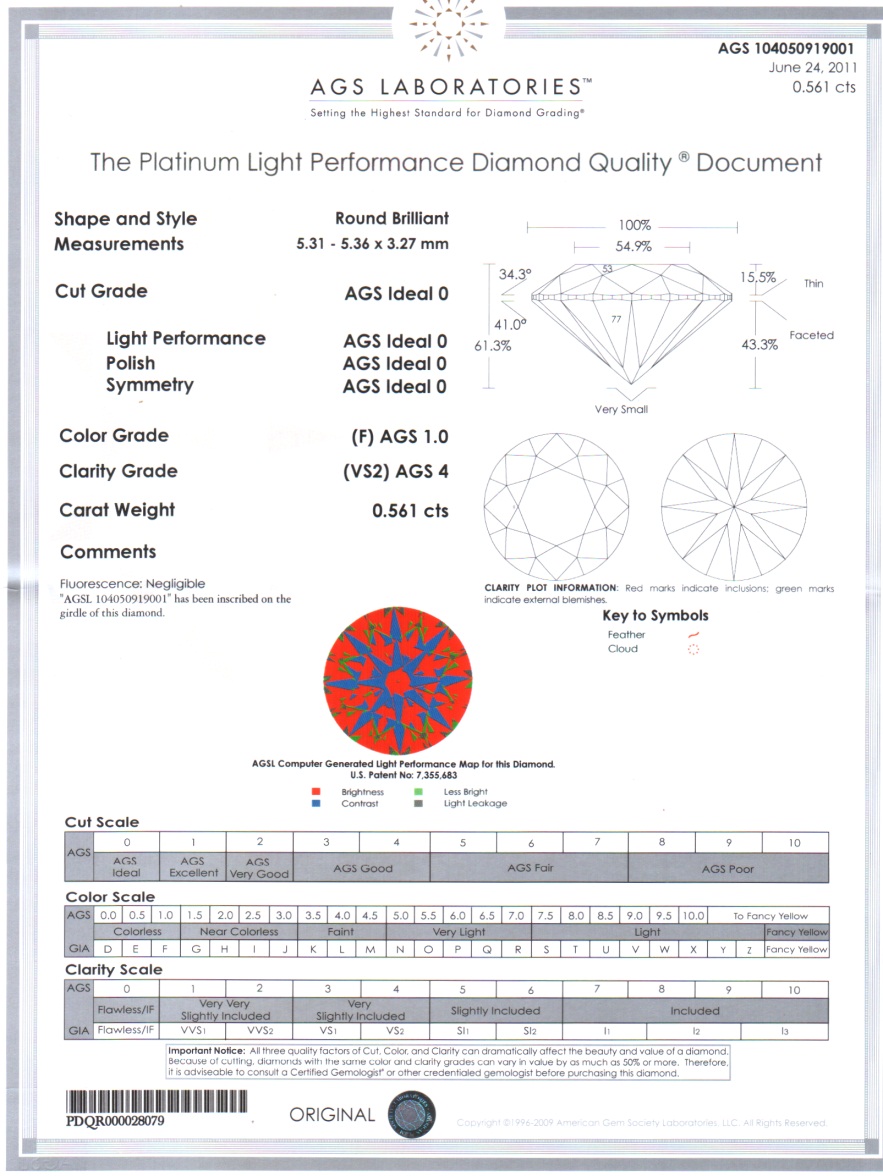Click the date June 24, 2011
The width and height of the screenshot is (883, 1176).
point(812,68)
